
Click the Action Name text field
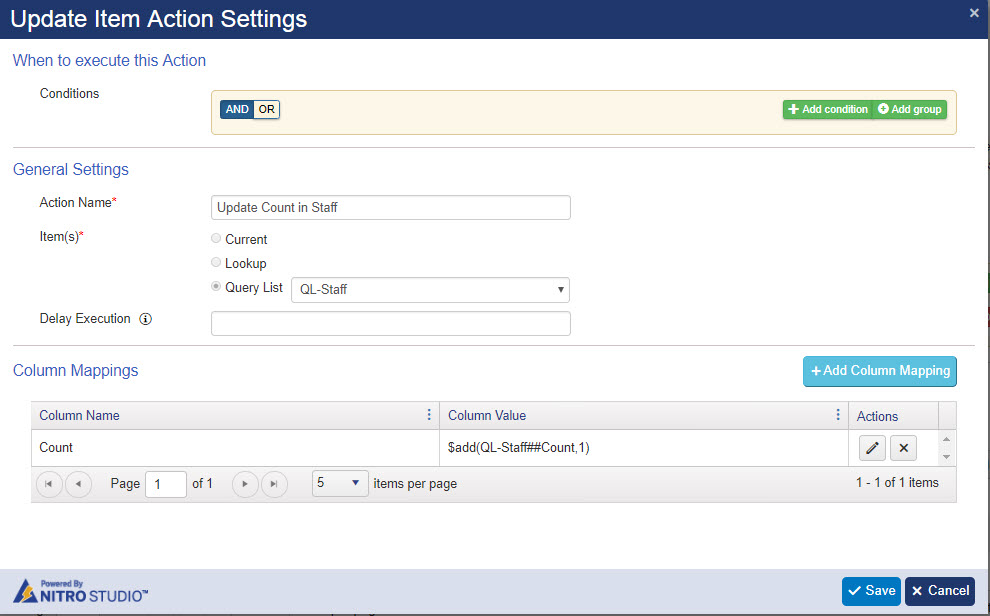[391, 208]
